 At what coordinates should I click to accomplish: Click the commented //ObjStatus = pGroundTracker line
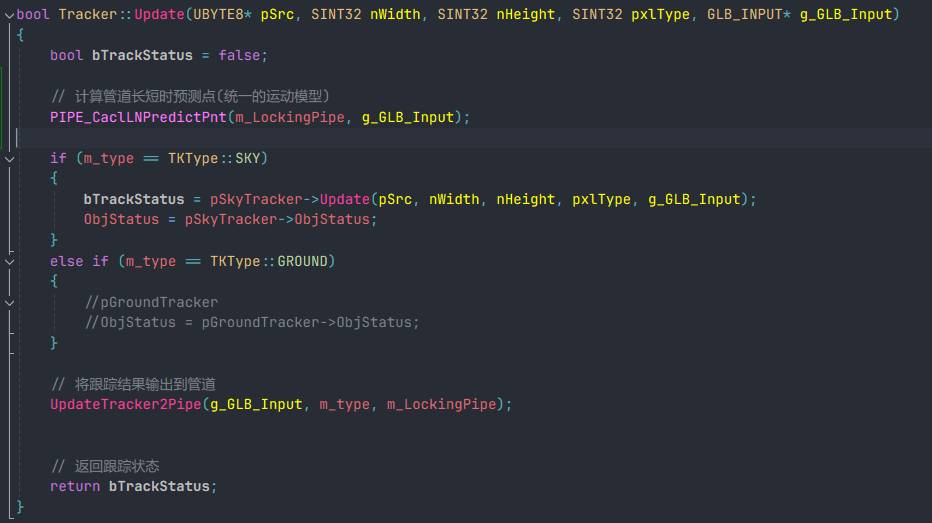(x=252, y=322)
